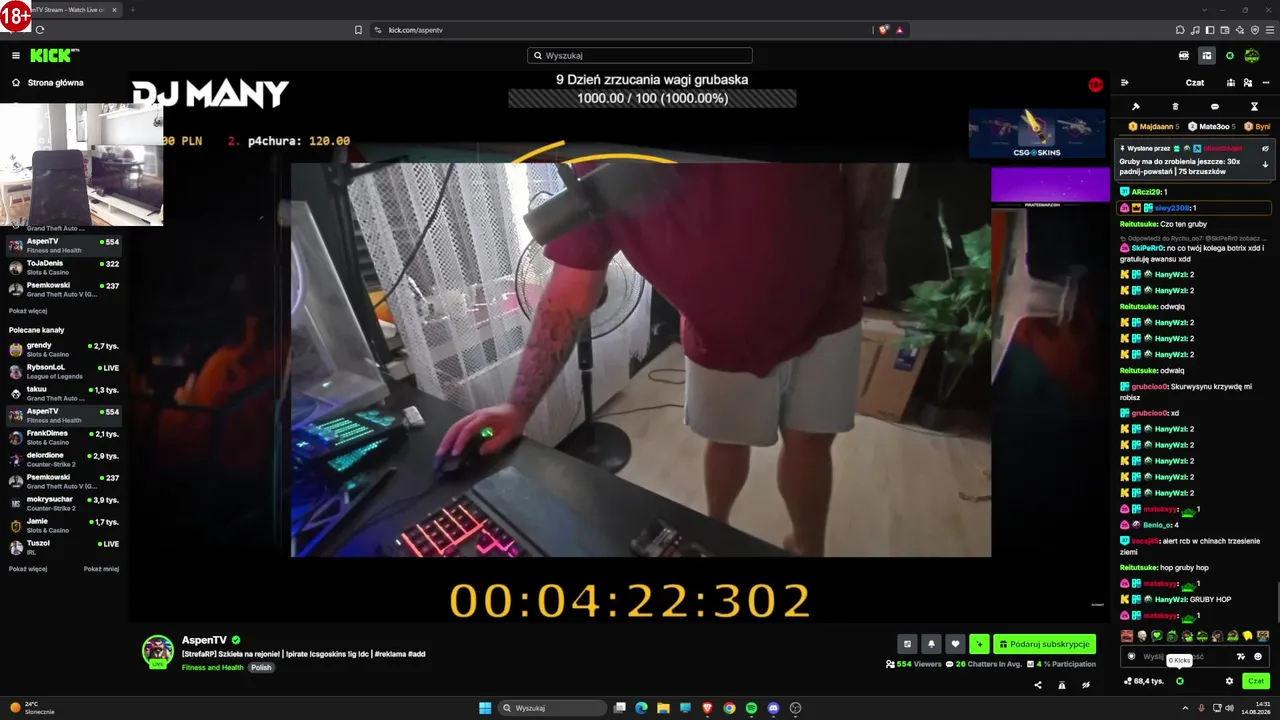Open the Windows Start menu
The width and height of the screenshot is (1280, 720).
pos(485,708)
